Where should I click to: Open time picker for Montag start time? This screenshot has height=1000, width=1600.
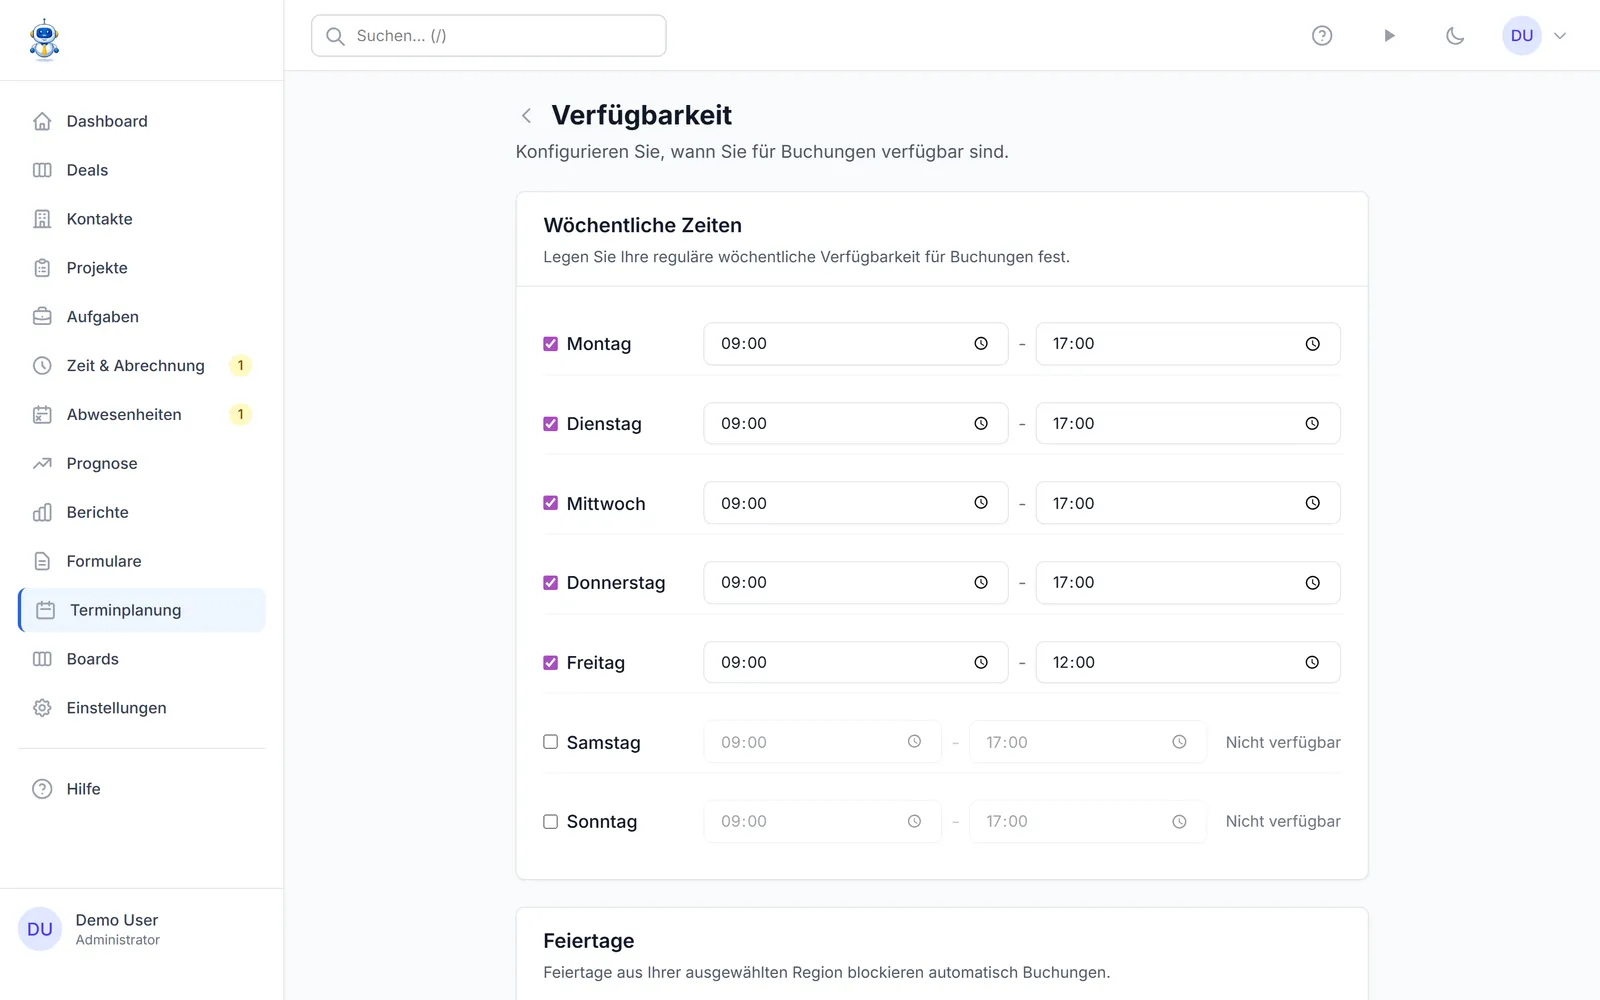point(981,344)
